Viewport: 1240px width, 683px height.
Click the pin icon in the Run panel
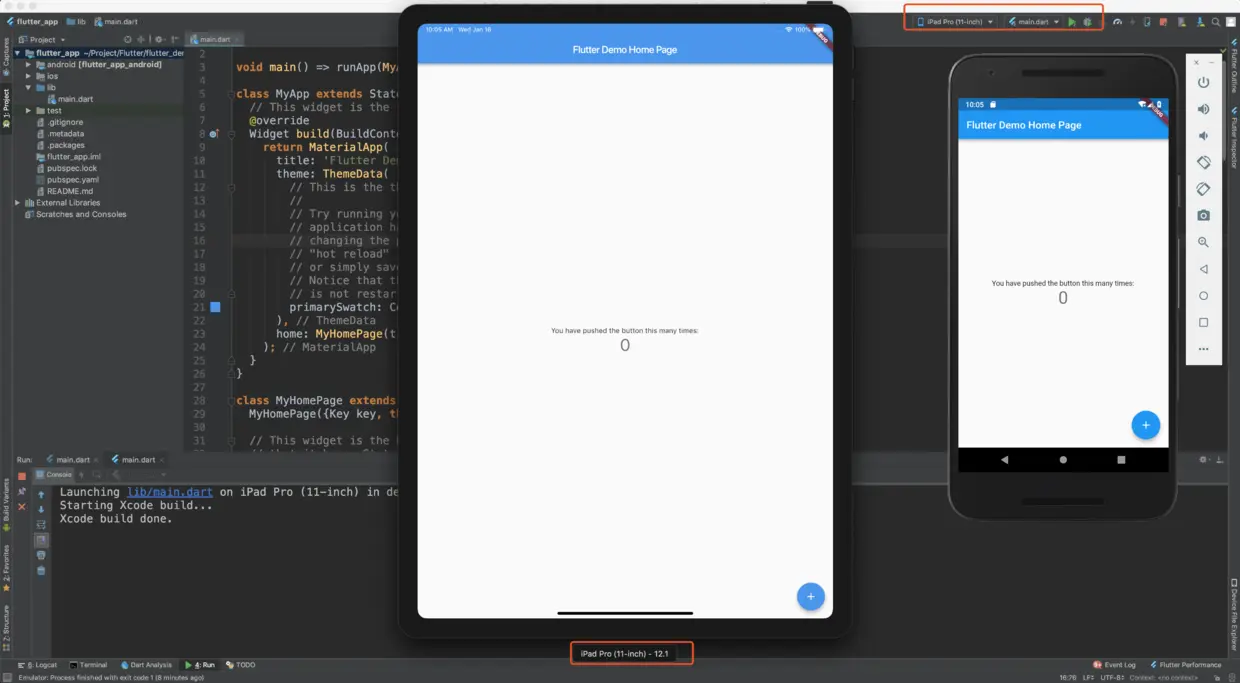point(22,492)
